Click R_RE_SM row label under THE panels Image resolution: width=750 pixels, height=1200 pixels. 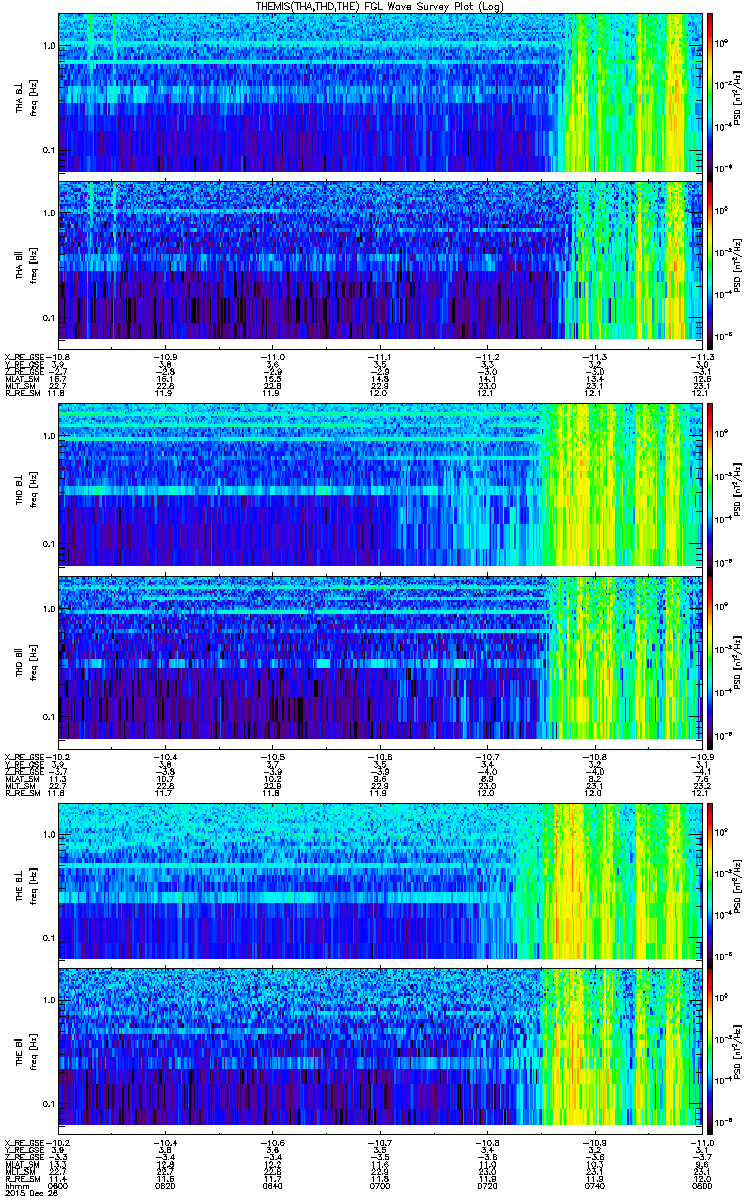tap(22, 1178)
